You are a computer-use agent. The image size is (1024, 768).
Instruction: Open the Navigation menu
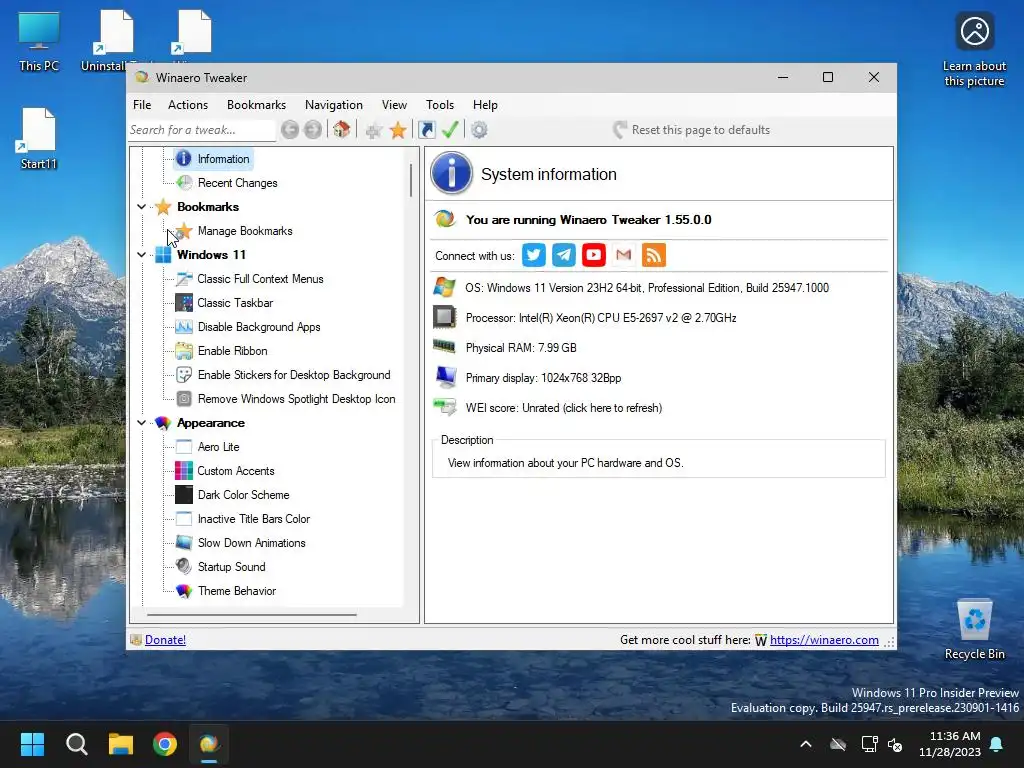[334, 104]
